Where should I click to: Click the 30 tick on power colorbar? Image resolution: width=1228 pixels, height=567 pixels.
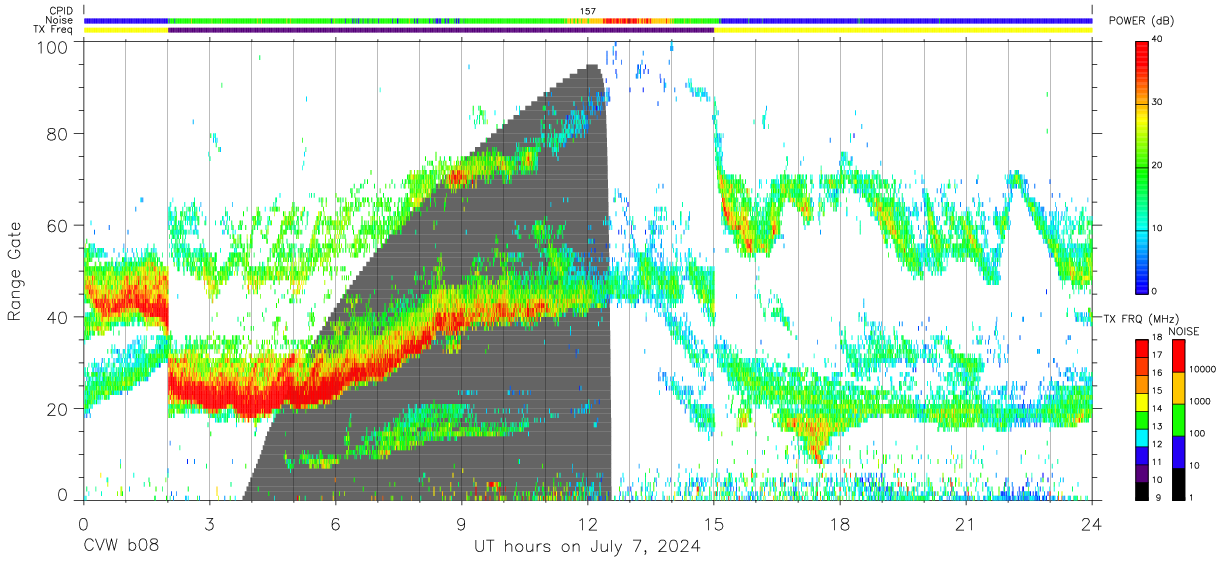tap(1158, 102)
